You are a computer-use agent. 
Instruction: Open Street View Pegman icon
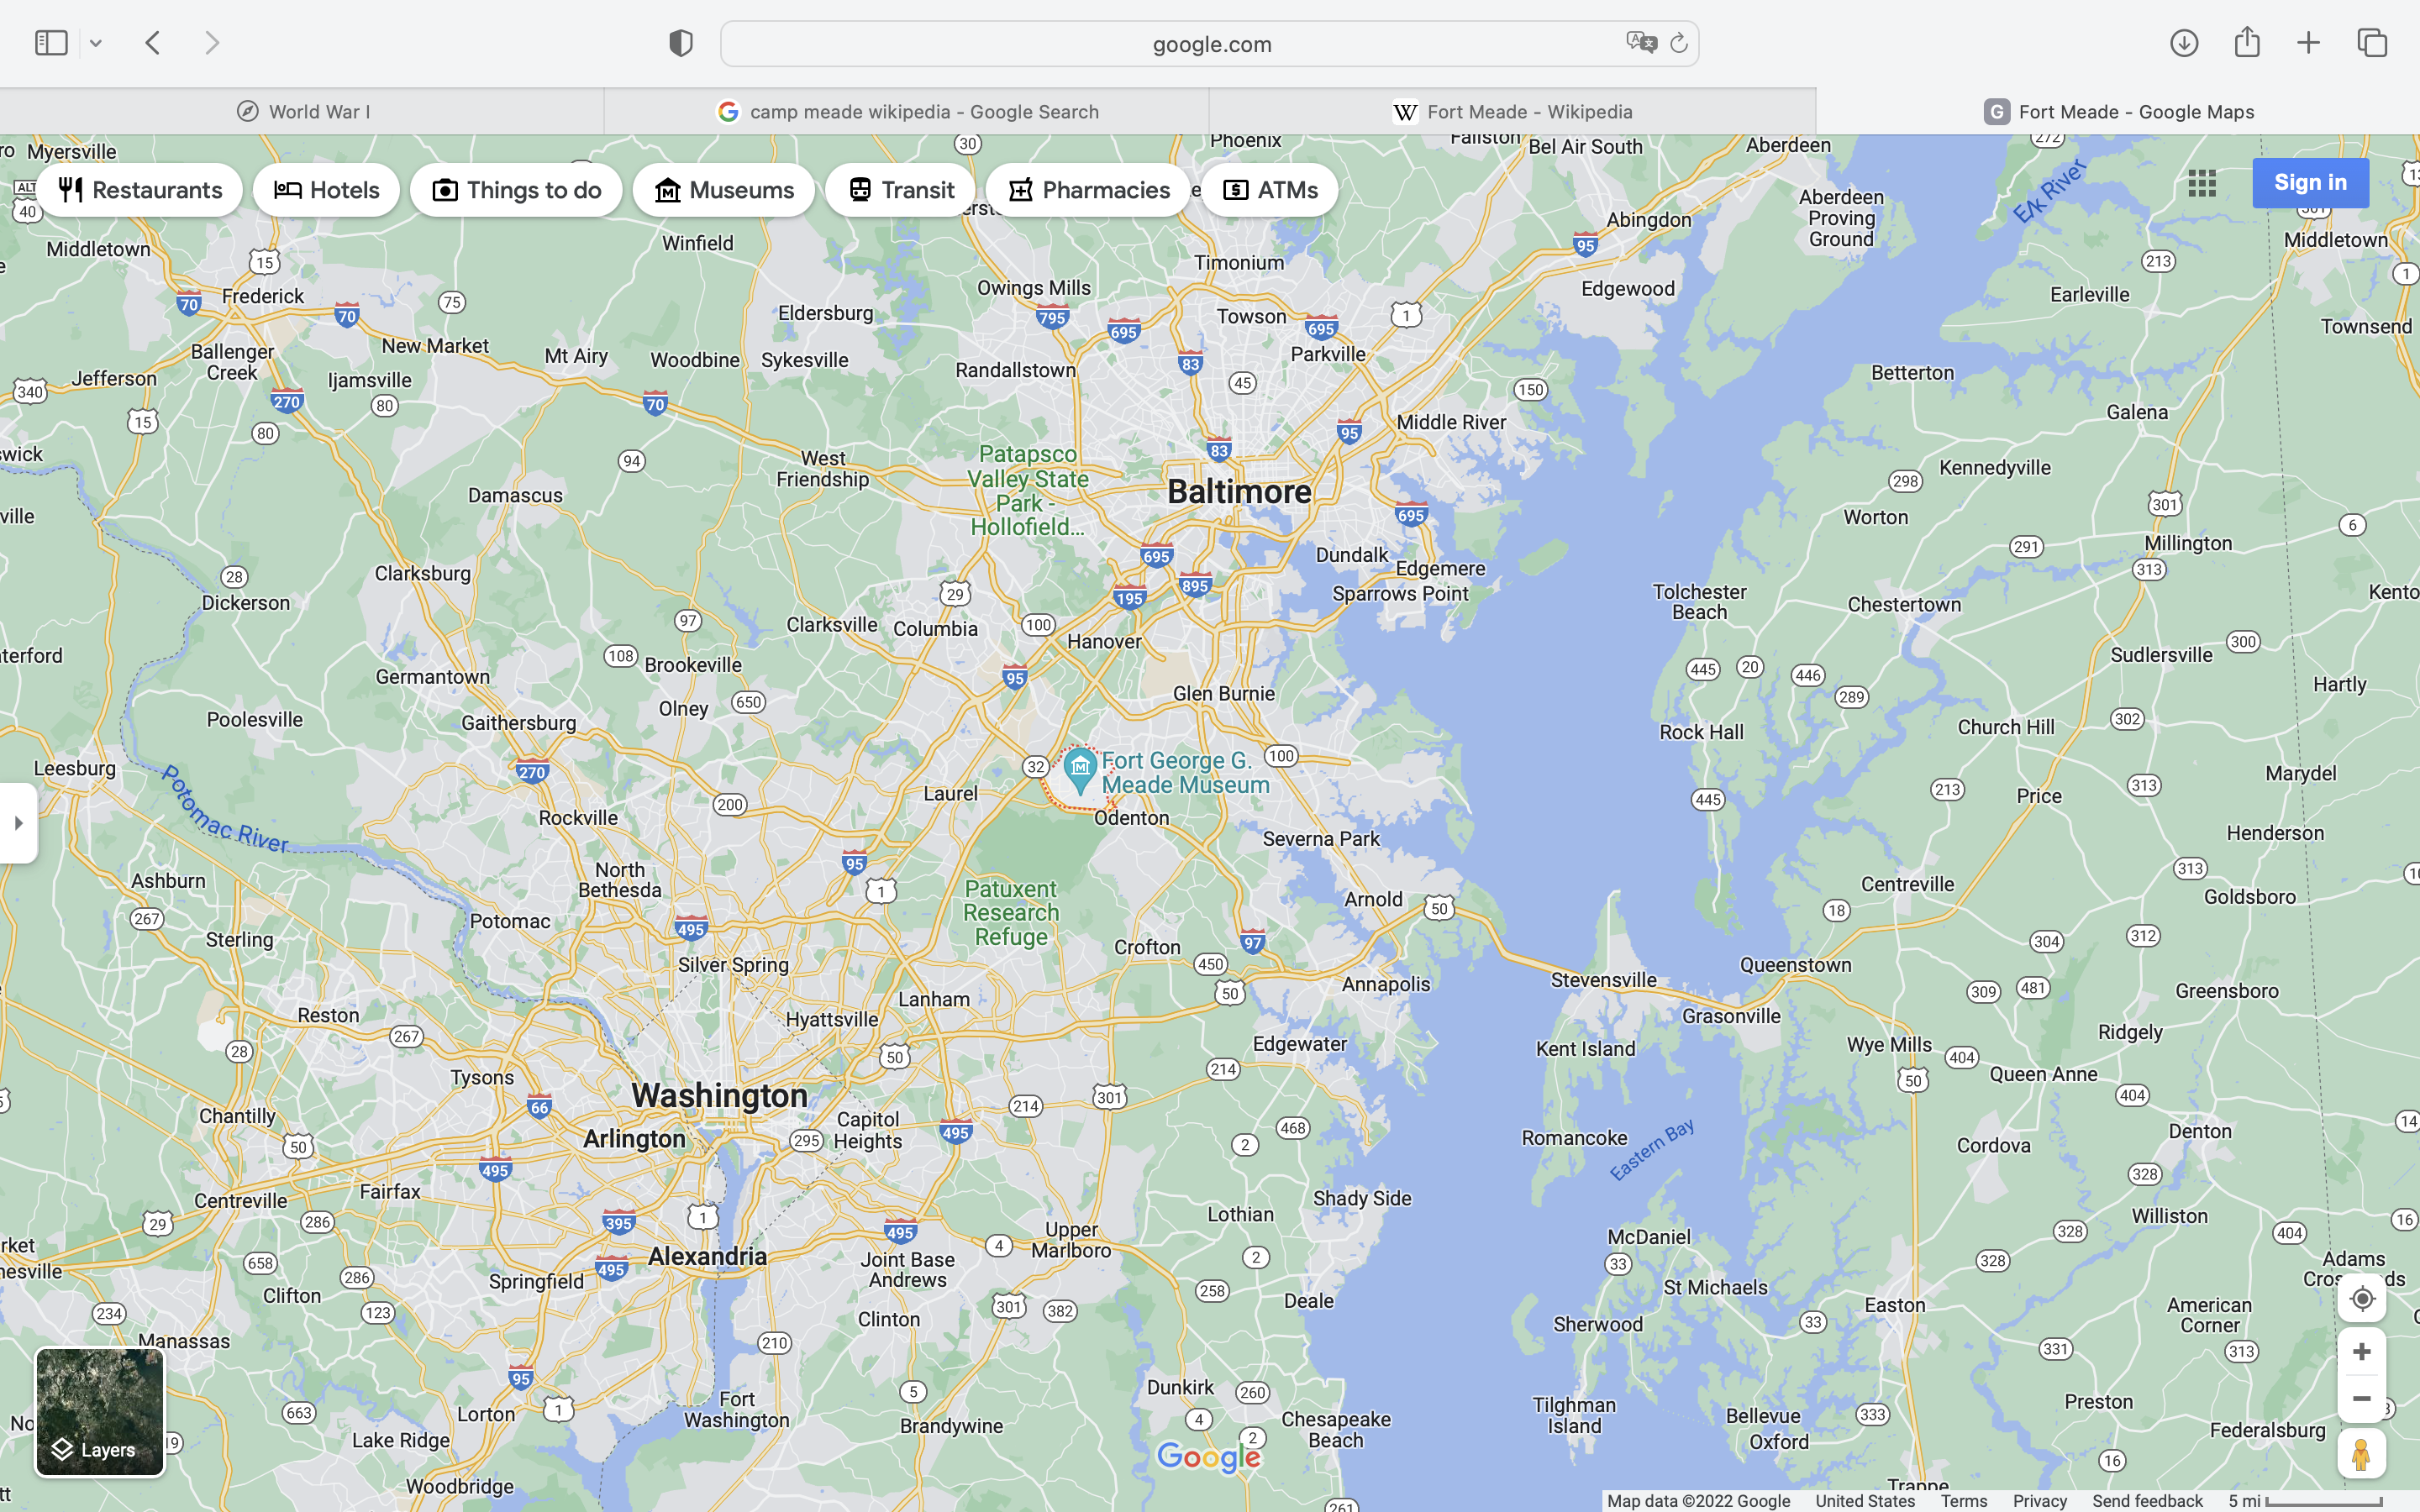click(2361, 1454)
